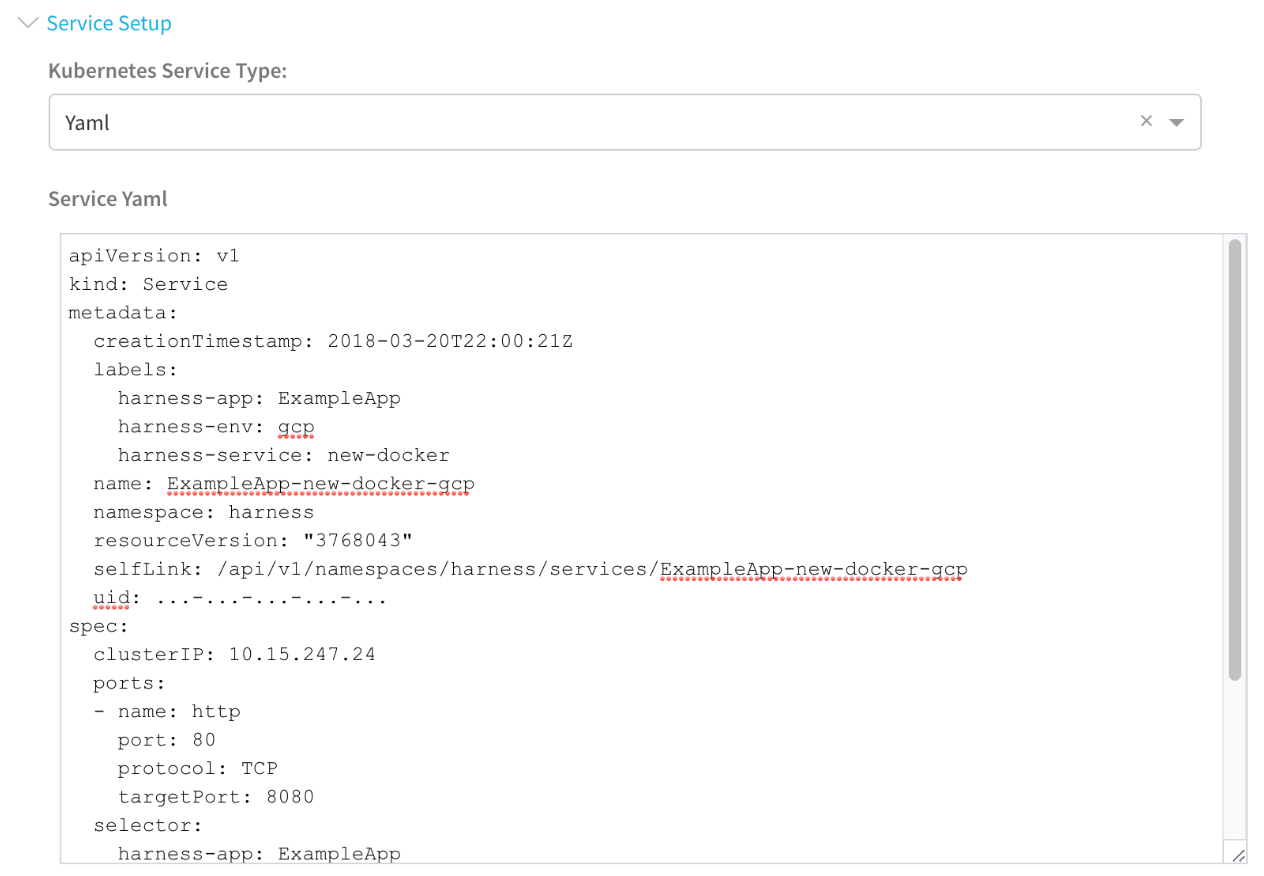Click the 'selector:' line
Image resolution: width=1264 pixels, height=876 pixels.
point(148,826)
